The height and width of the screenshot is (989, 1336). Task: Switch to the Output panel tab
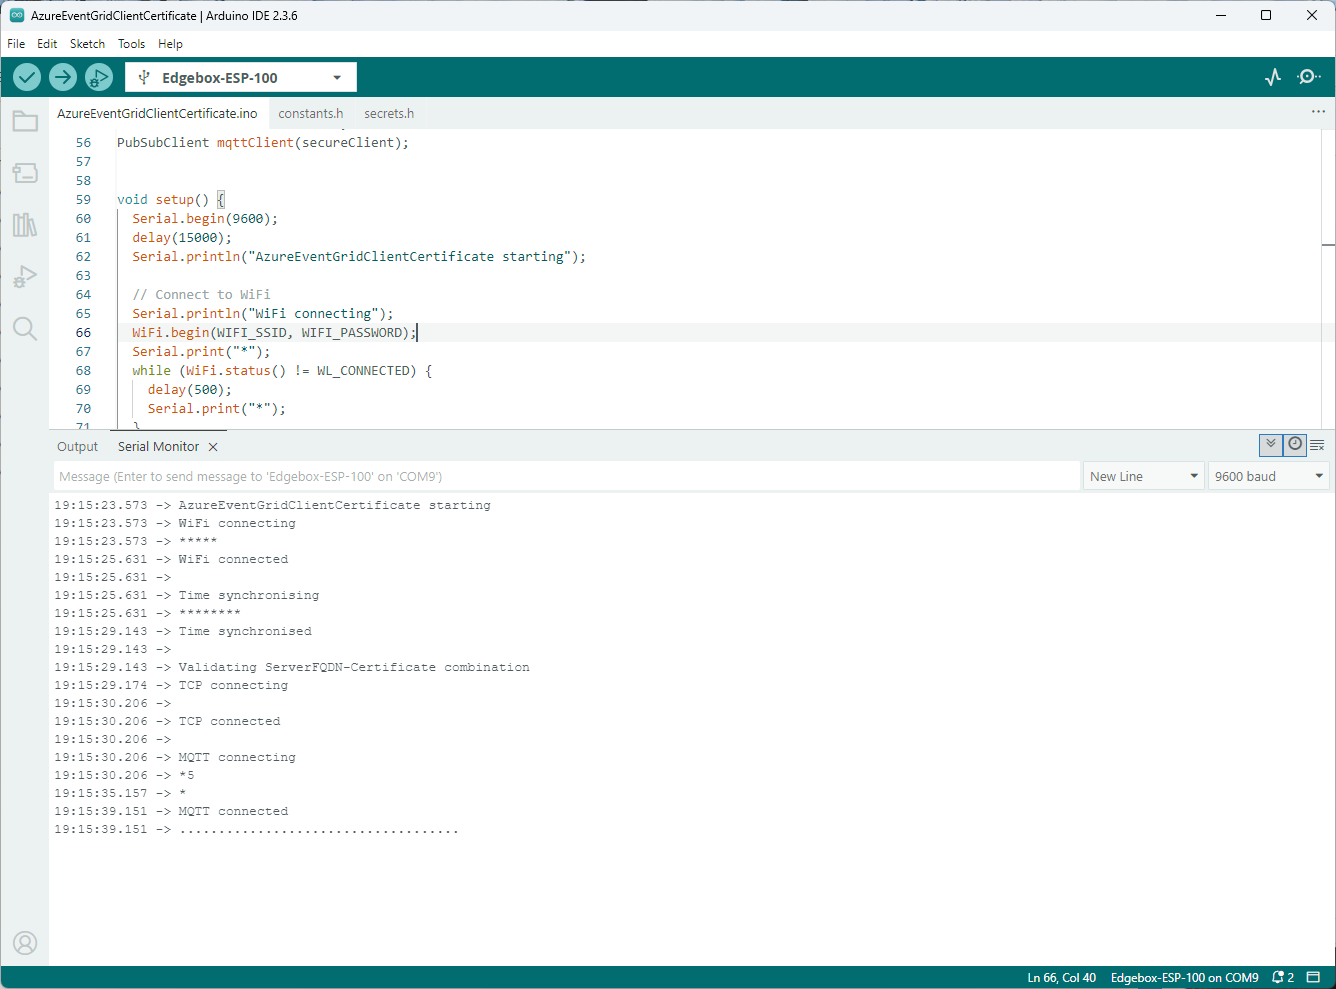78,447
